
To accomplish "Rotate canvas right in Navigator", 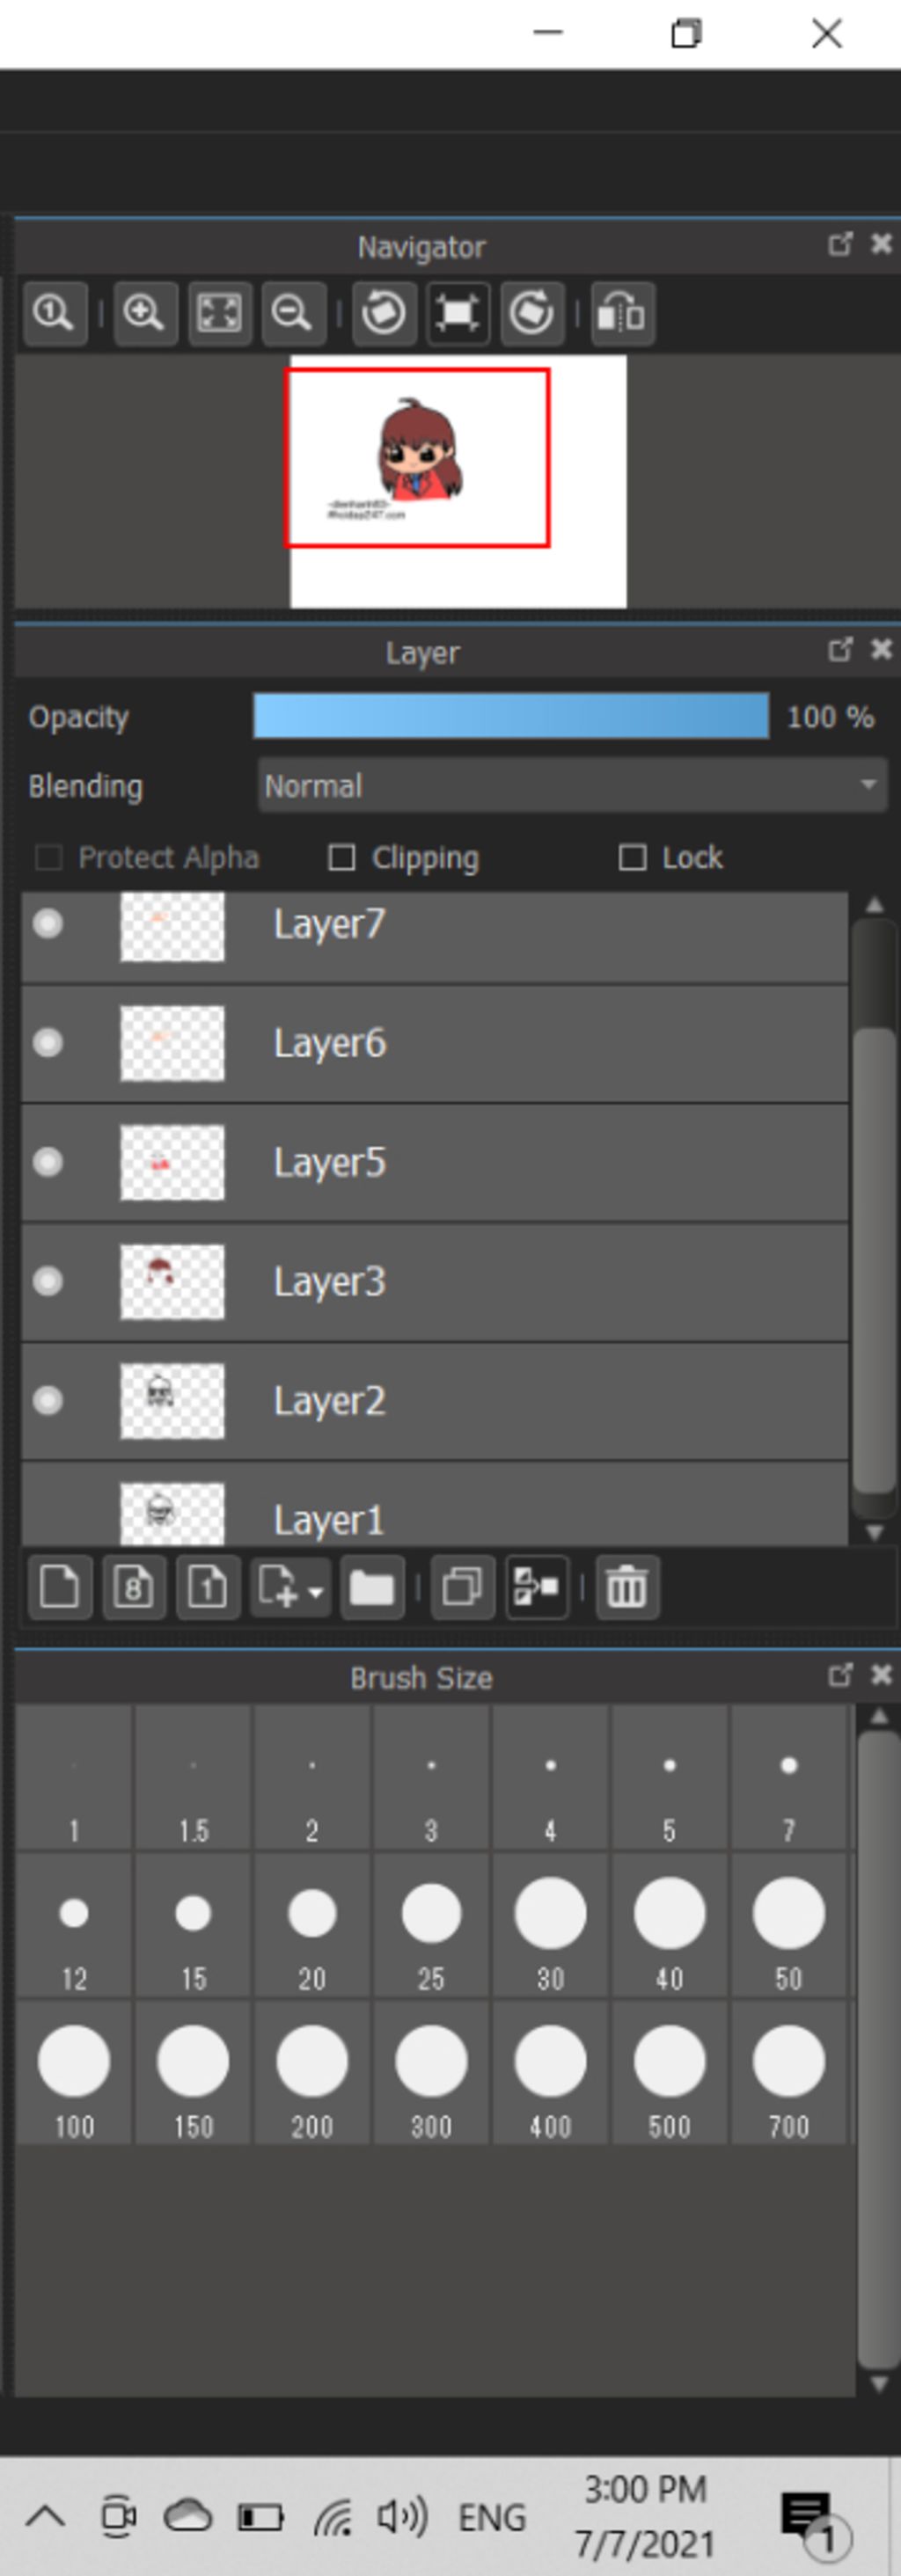I will point(531,314).
